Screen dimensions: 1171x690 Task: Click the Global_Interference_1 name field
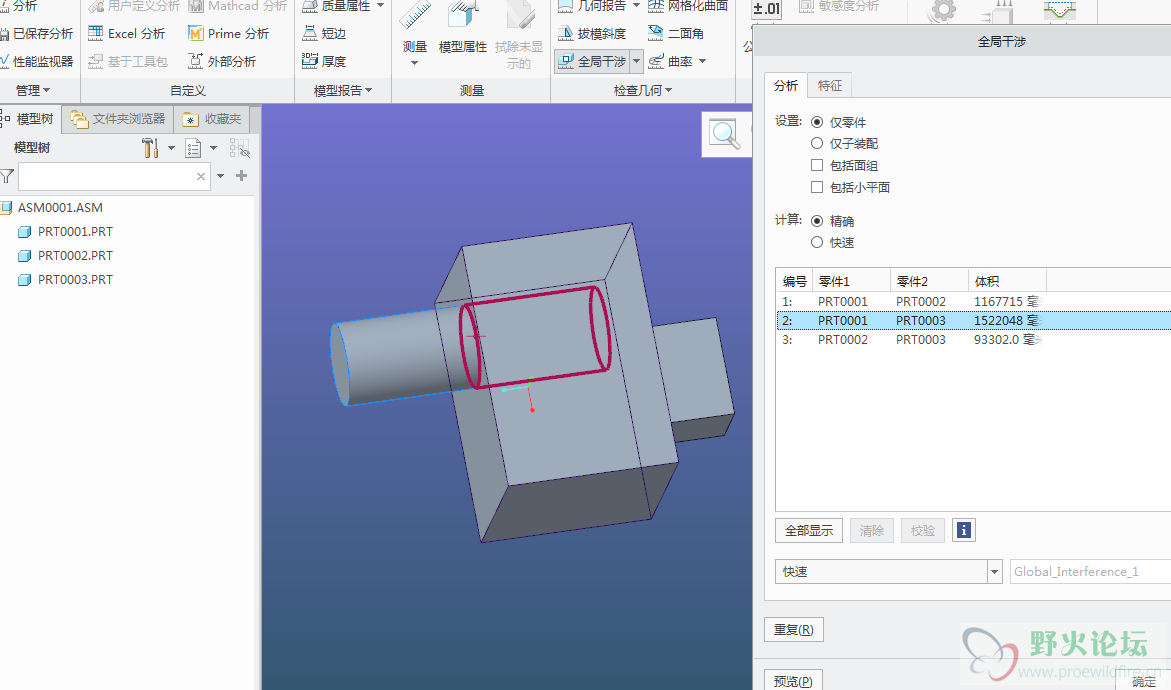pyautogui.click(x=1090, y=571)
